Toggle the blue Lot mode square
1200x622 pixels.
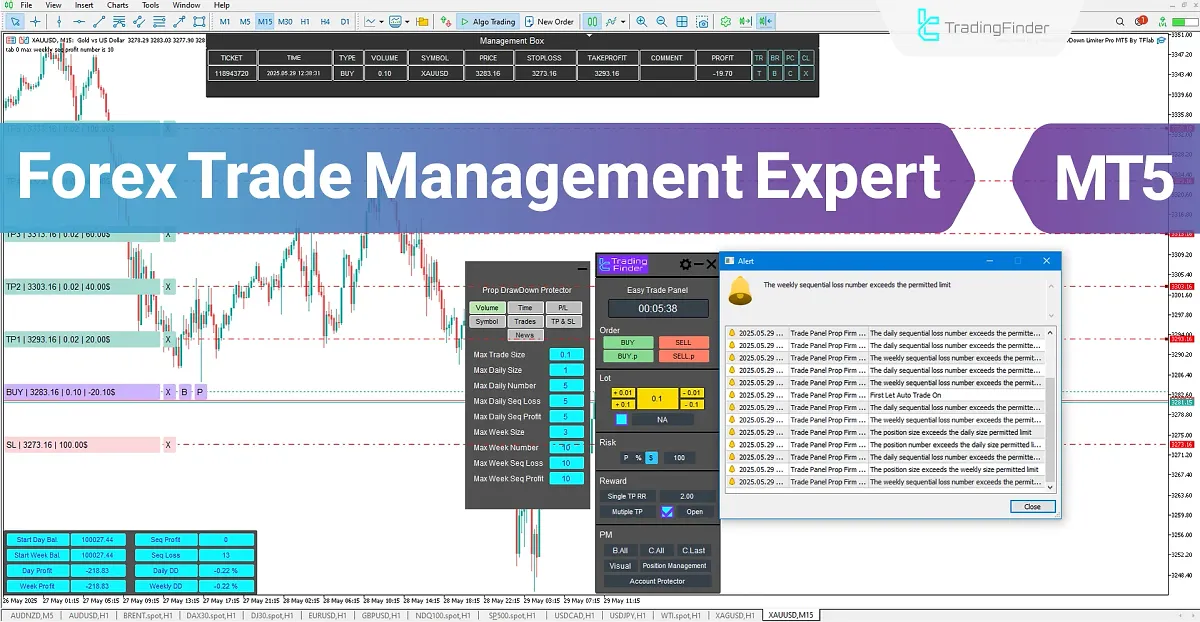pyautogui.click(x=622, y=419)
